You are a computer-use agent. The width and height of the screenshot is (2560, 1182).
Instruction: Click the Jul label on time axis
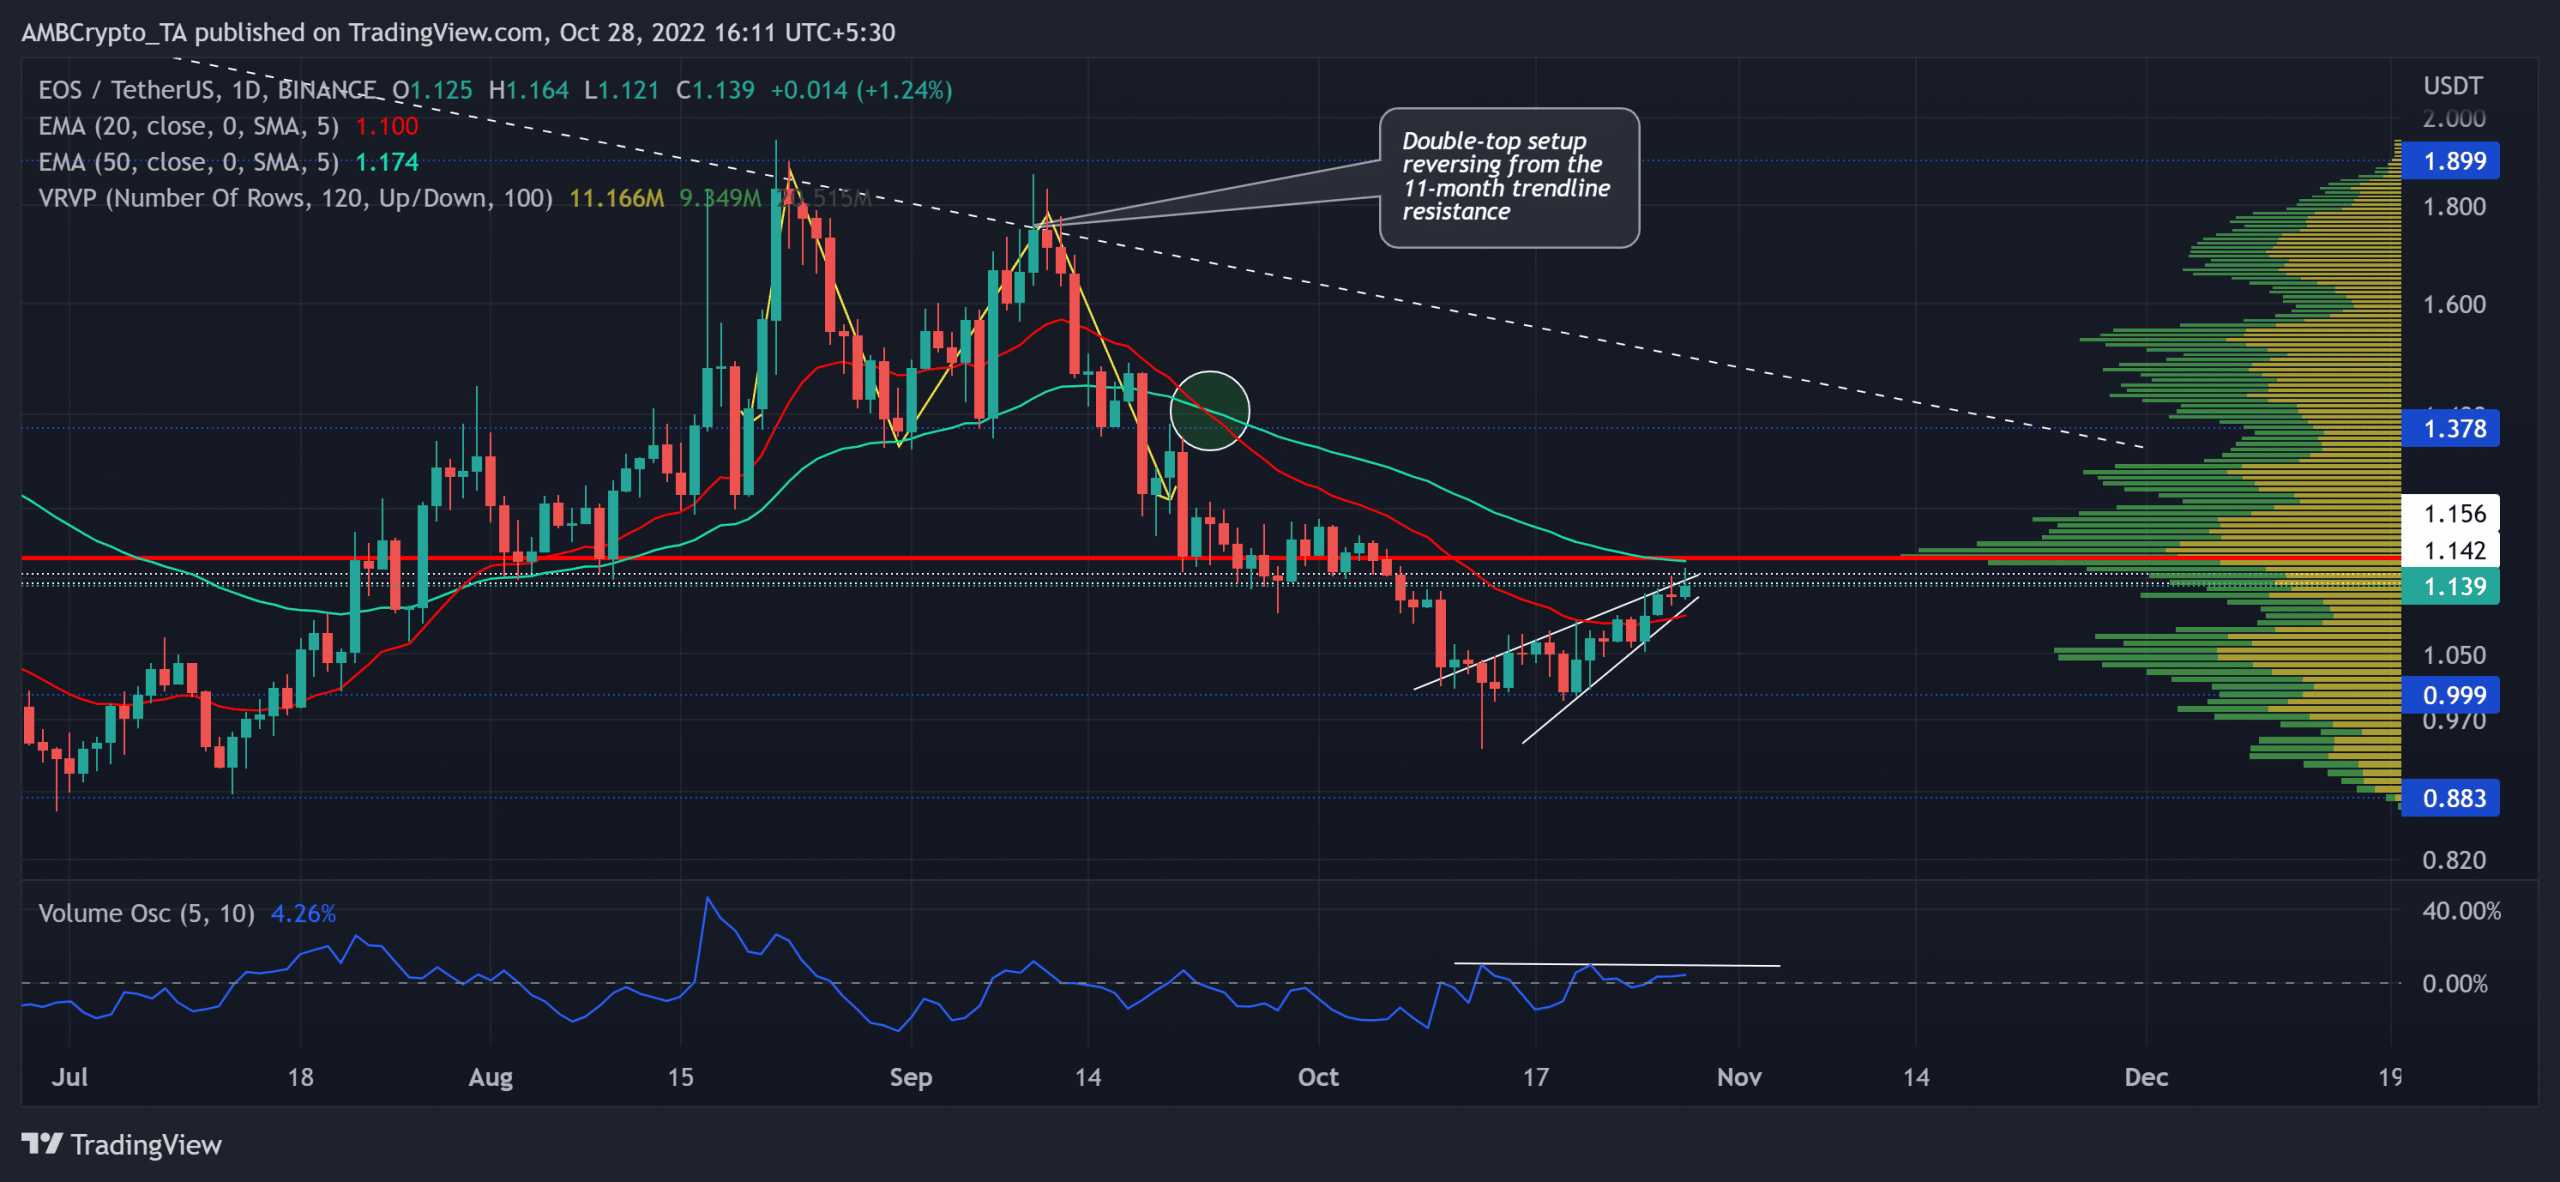[x=69, y=1077]
